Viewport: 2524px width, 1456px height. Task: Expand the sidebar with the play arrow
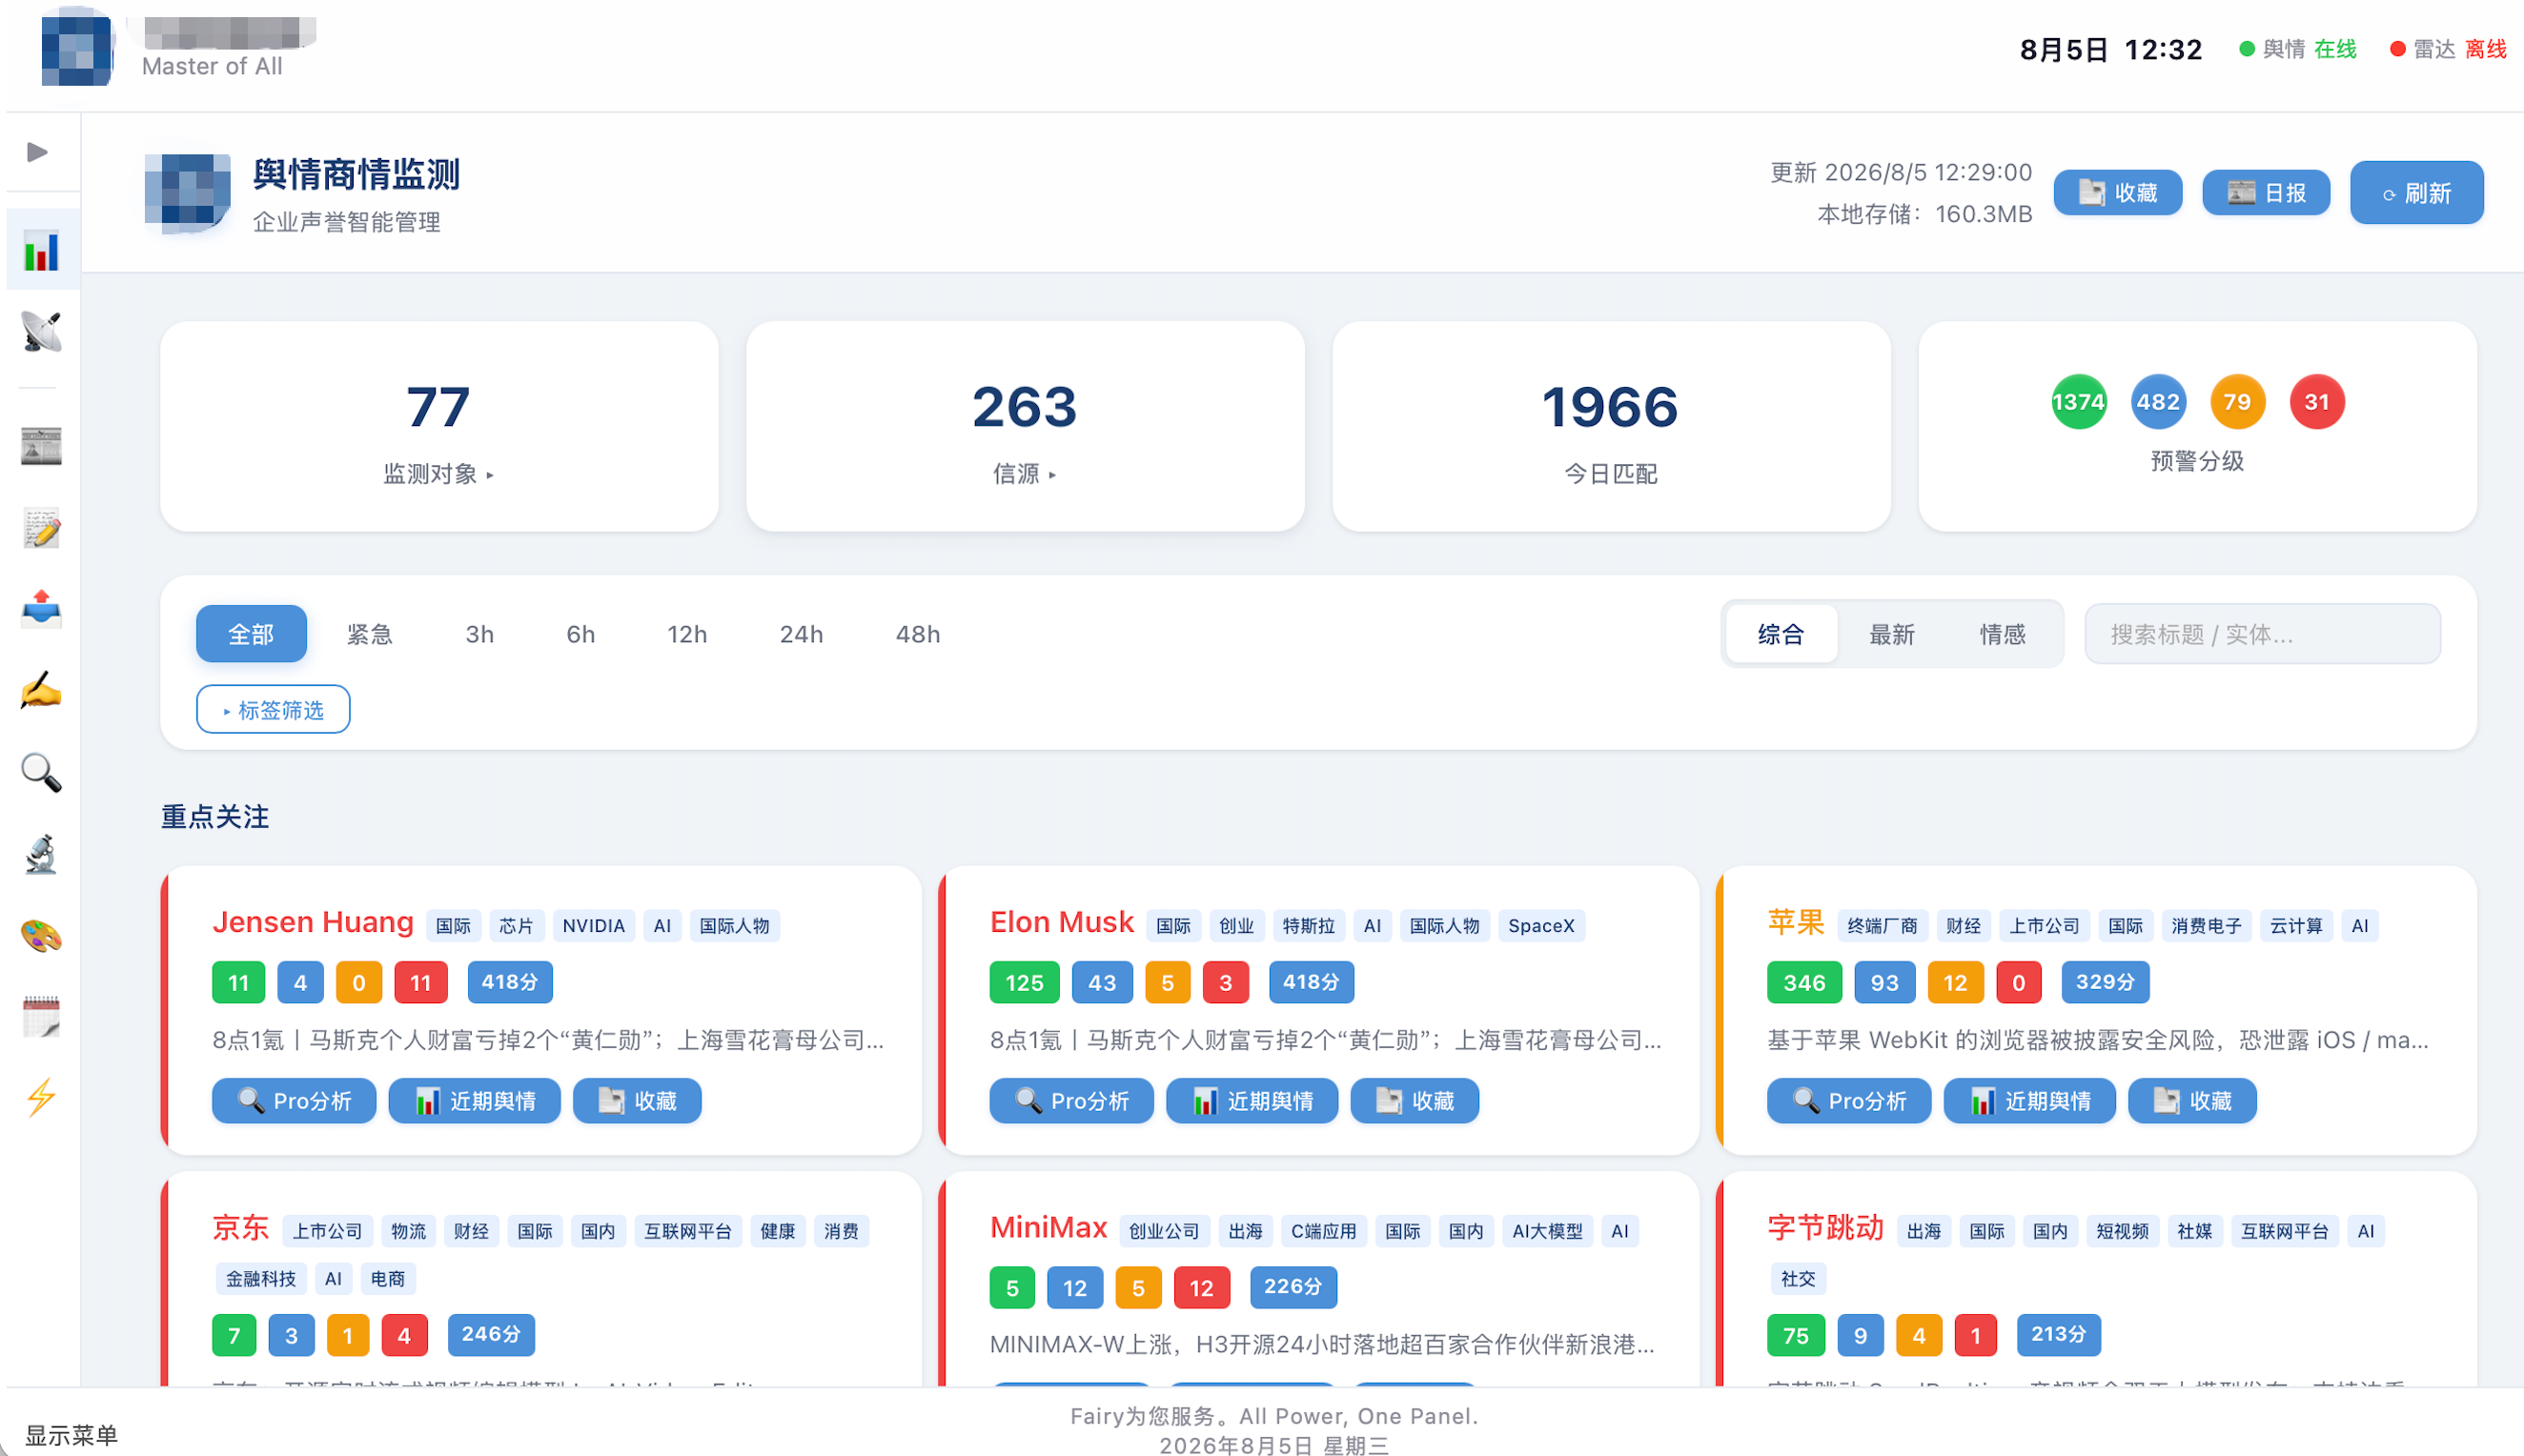38,152
